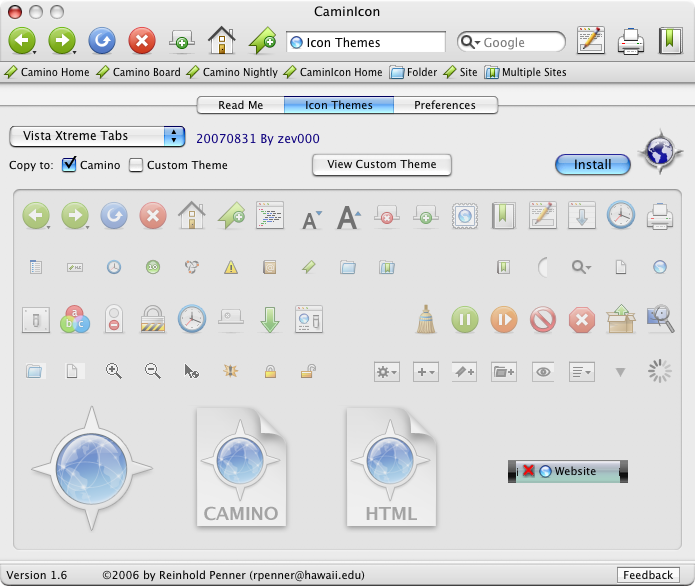The width and height of the screenshot is (695, 586).
Task: Click the open unlocked padlock icon
Action: pos(308,371)
